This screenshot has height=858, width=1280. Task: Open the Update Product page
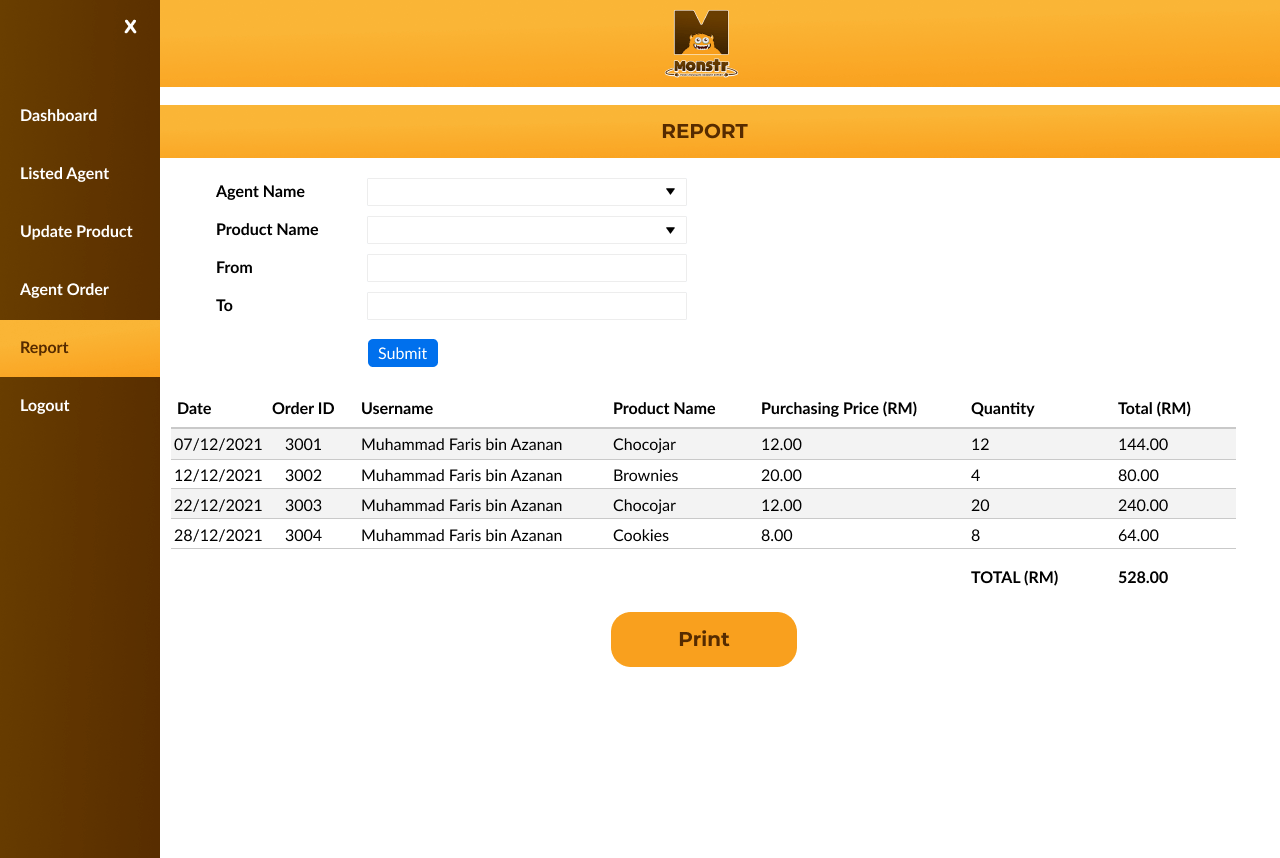[76, 232]
